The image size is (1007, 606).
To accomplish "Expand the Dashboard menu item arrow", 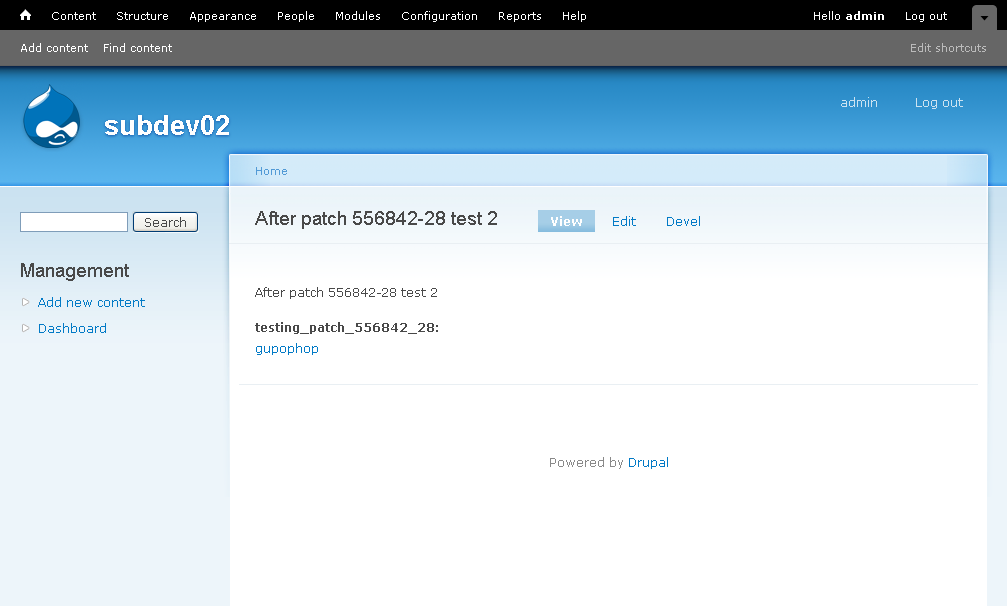I will 26,328.
